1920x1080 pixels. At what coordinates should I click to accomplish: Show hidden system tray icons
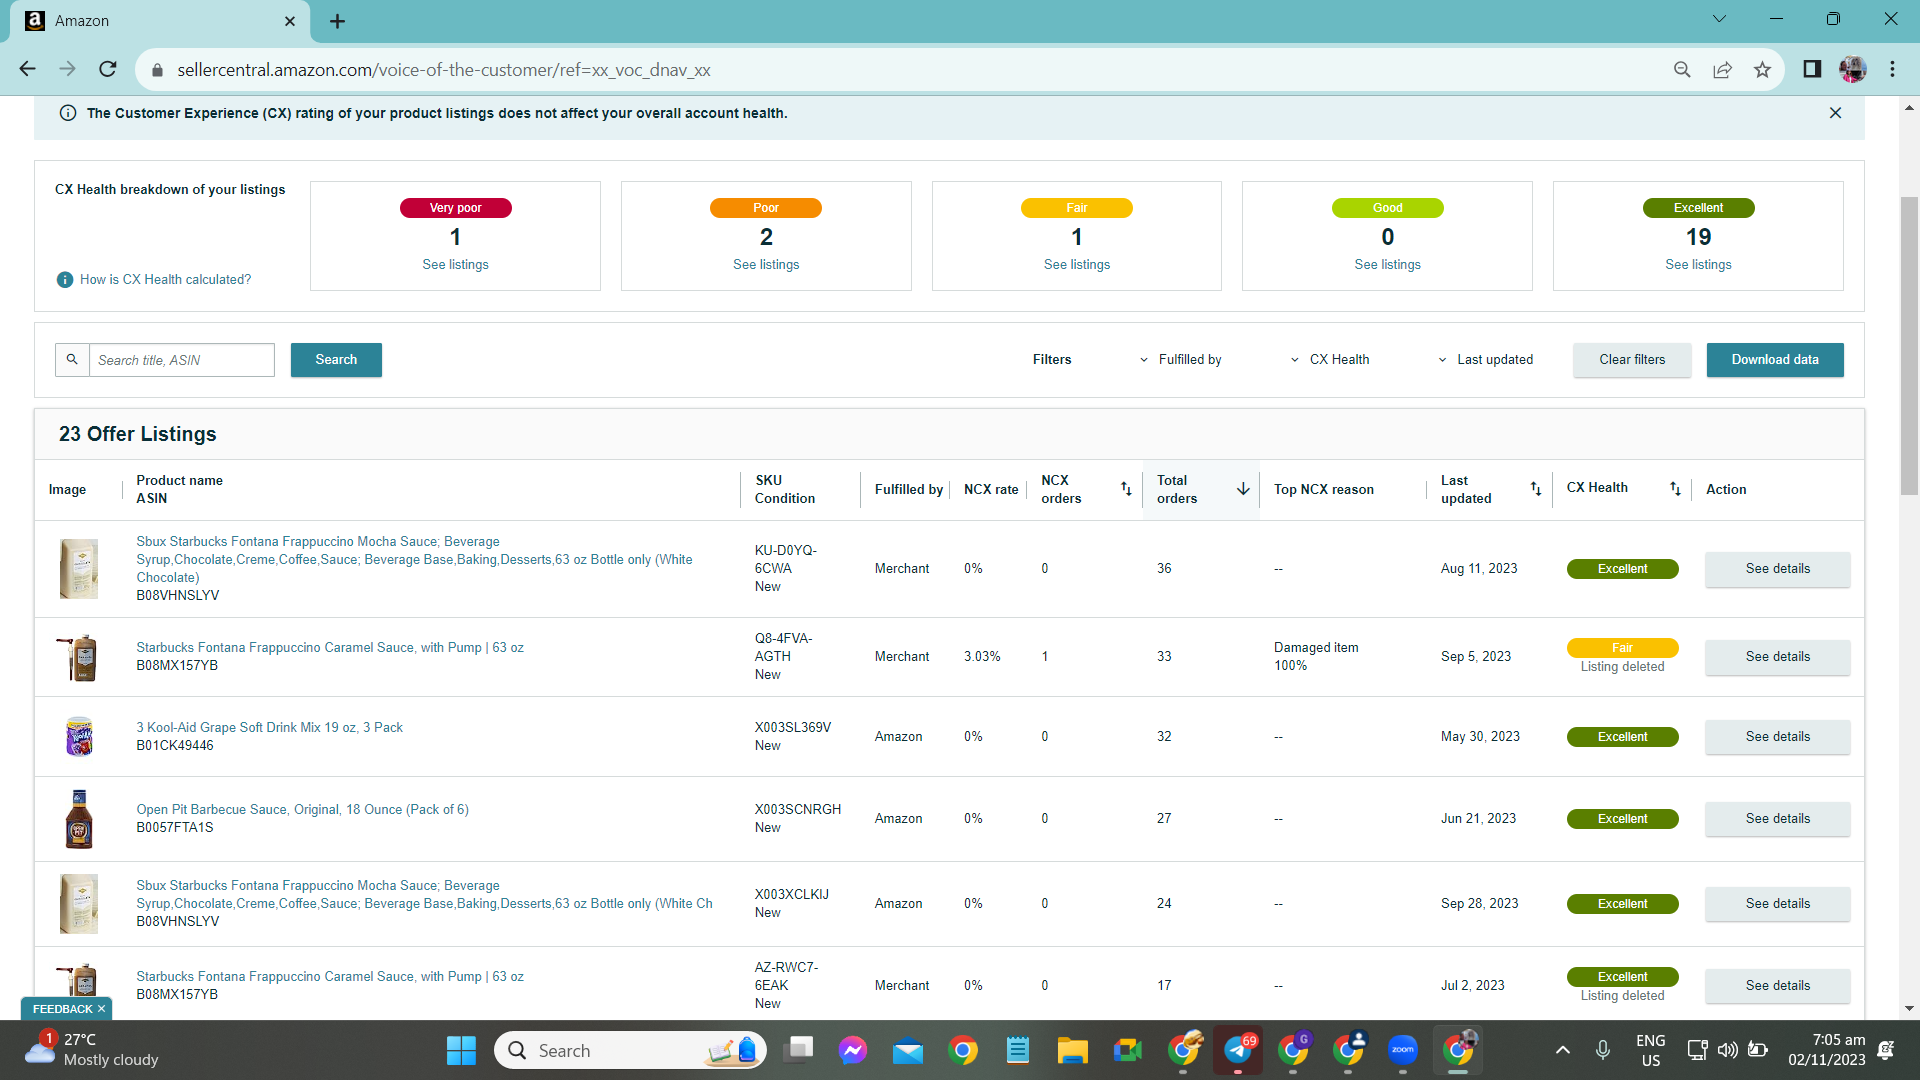pyautogui.click(x=1562, y=1050)
